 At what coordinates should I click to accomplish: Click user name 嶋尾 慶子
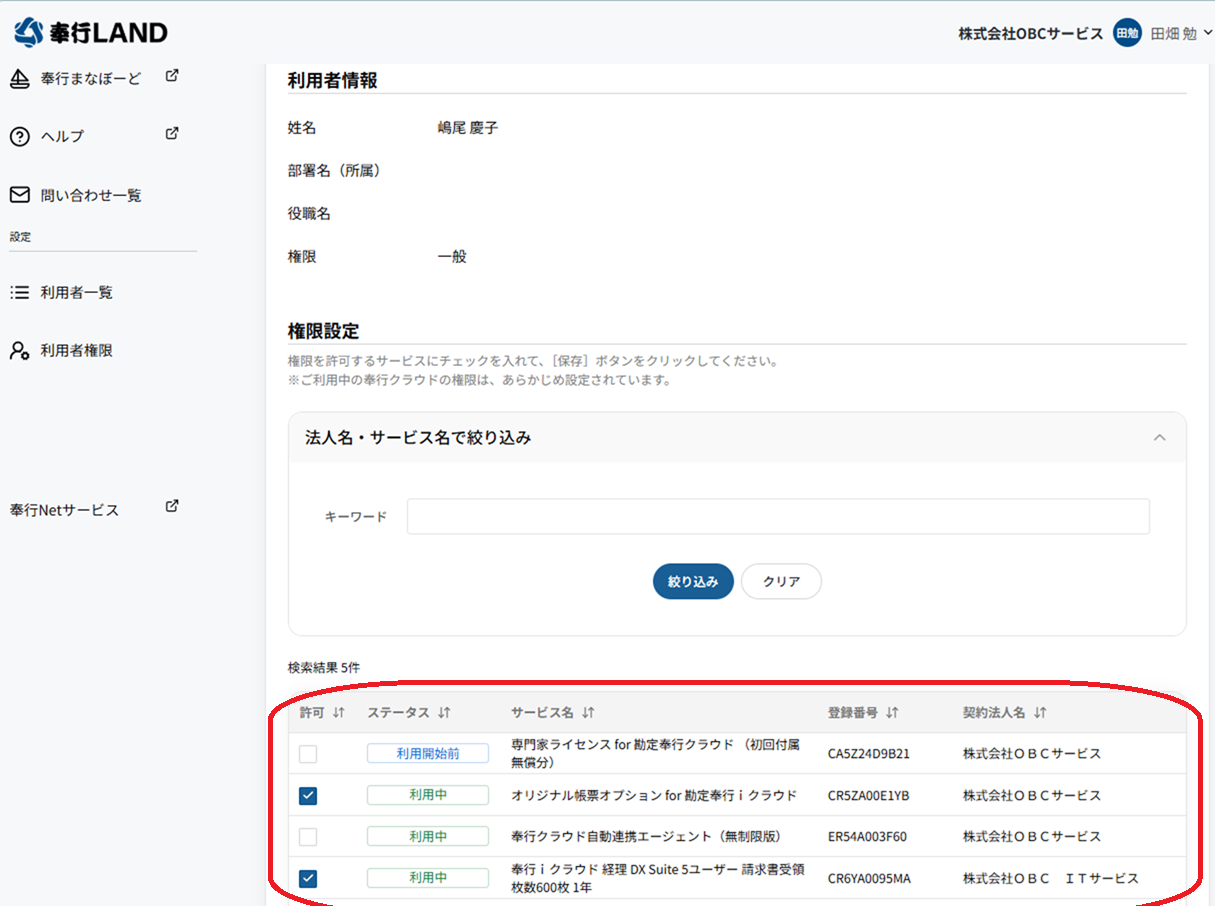467,128
